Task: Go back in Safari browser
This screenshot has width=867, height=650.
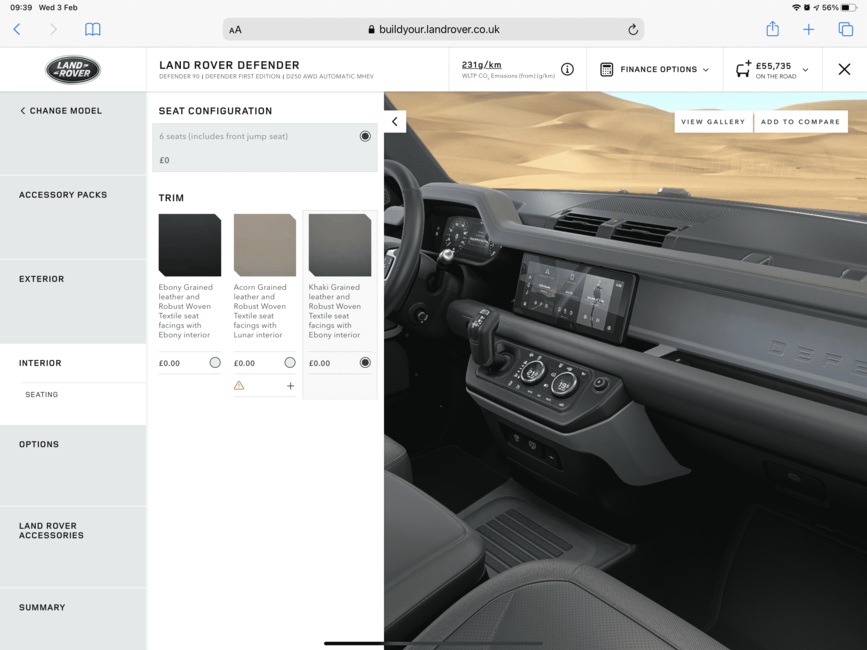Action: [17, 29]
